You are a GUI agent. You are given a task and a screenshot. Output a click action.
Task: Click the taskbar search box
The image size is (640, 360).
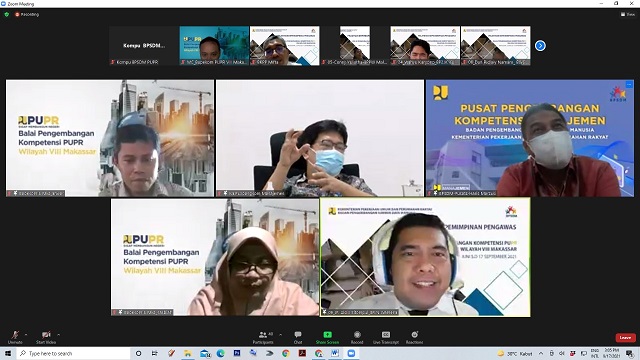click(x=73, y=353)
